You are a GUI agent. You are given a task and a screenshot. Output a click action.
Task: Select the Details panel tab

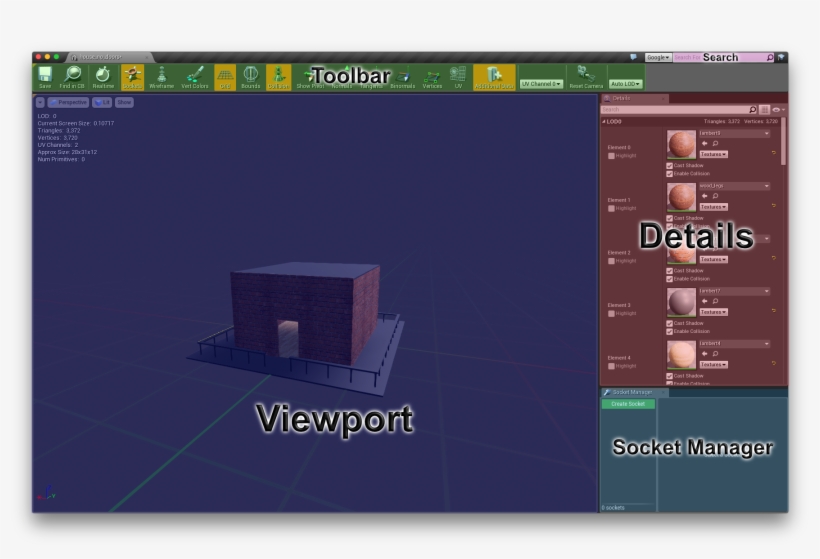pyautogui.click(x=634, y=98)
